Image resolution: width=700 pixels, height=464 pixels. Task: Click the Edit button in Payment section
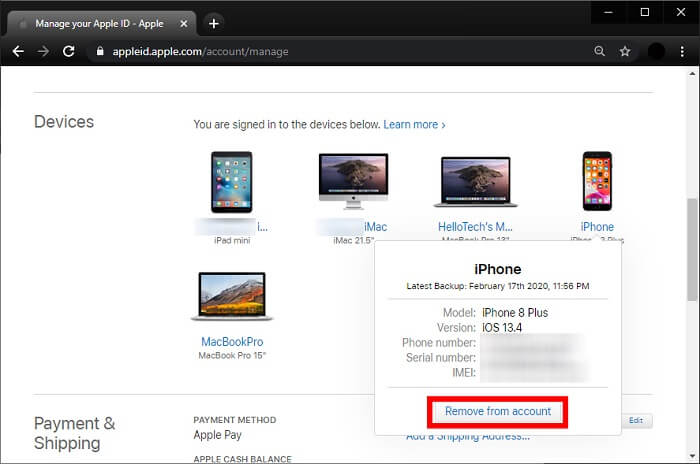coord(636,421)
